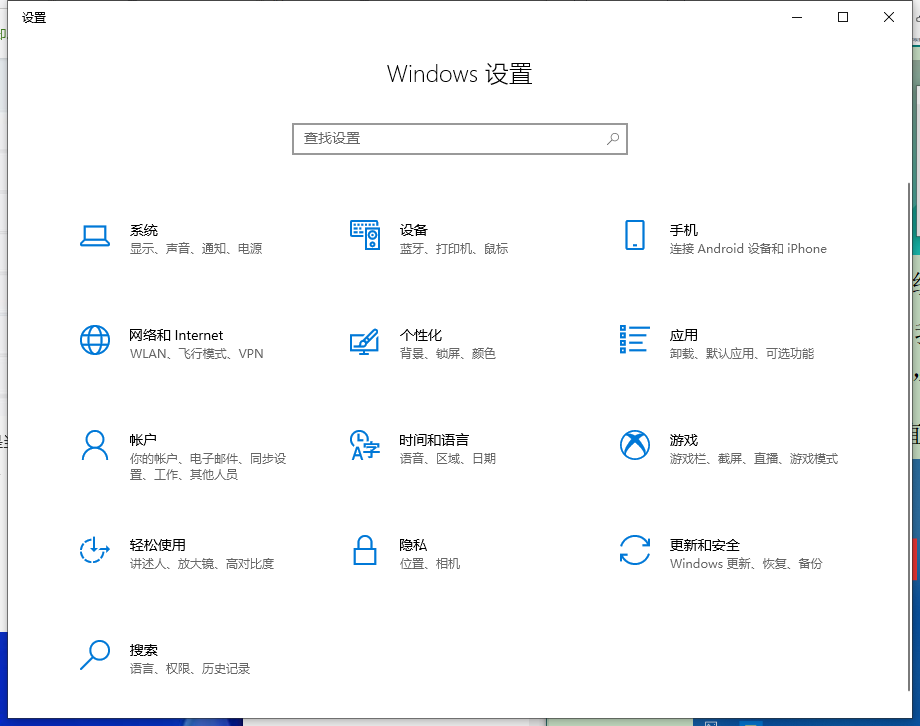Open the 个性化 paintbrush monitor icon

click(365, 341)
